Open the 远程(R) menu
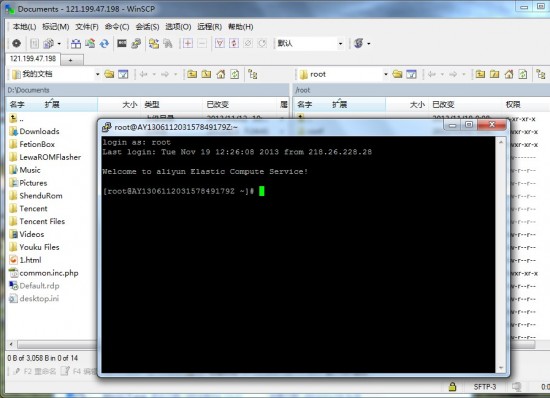The width and height of the screenshot is (550, 398). 209,27
